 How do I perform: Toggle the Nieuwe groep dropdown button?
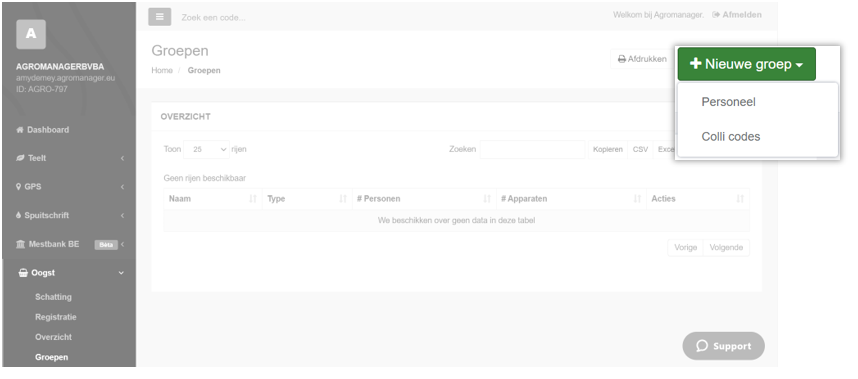(746, 64)
